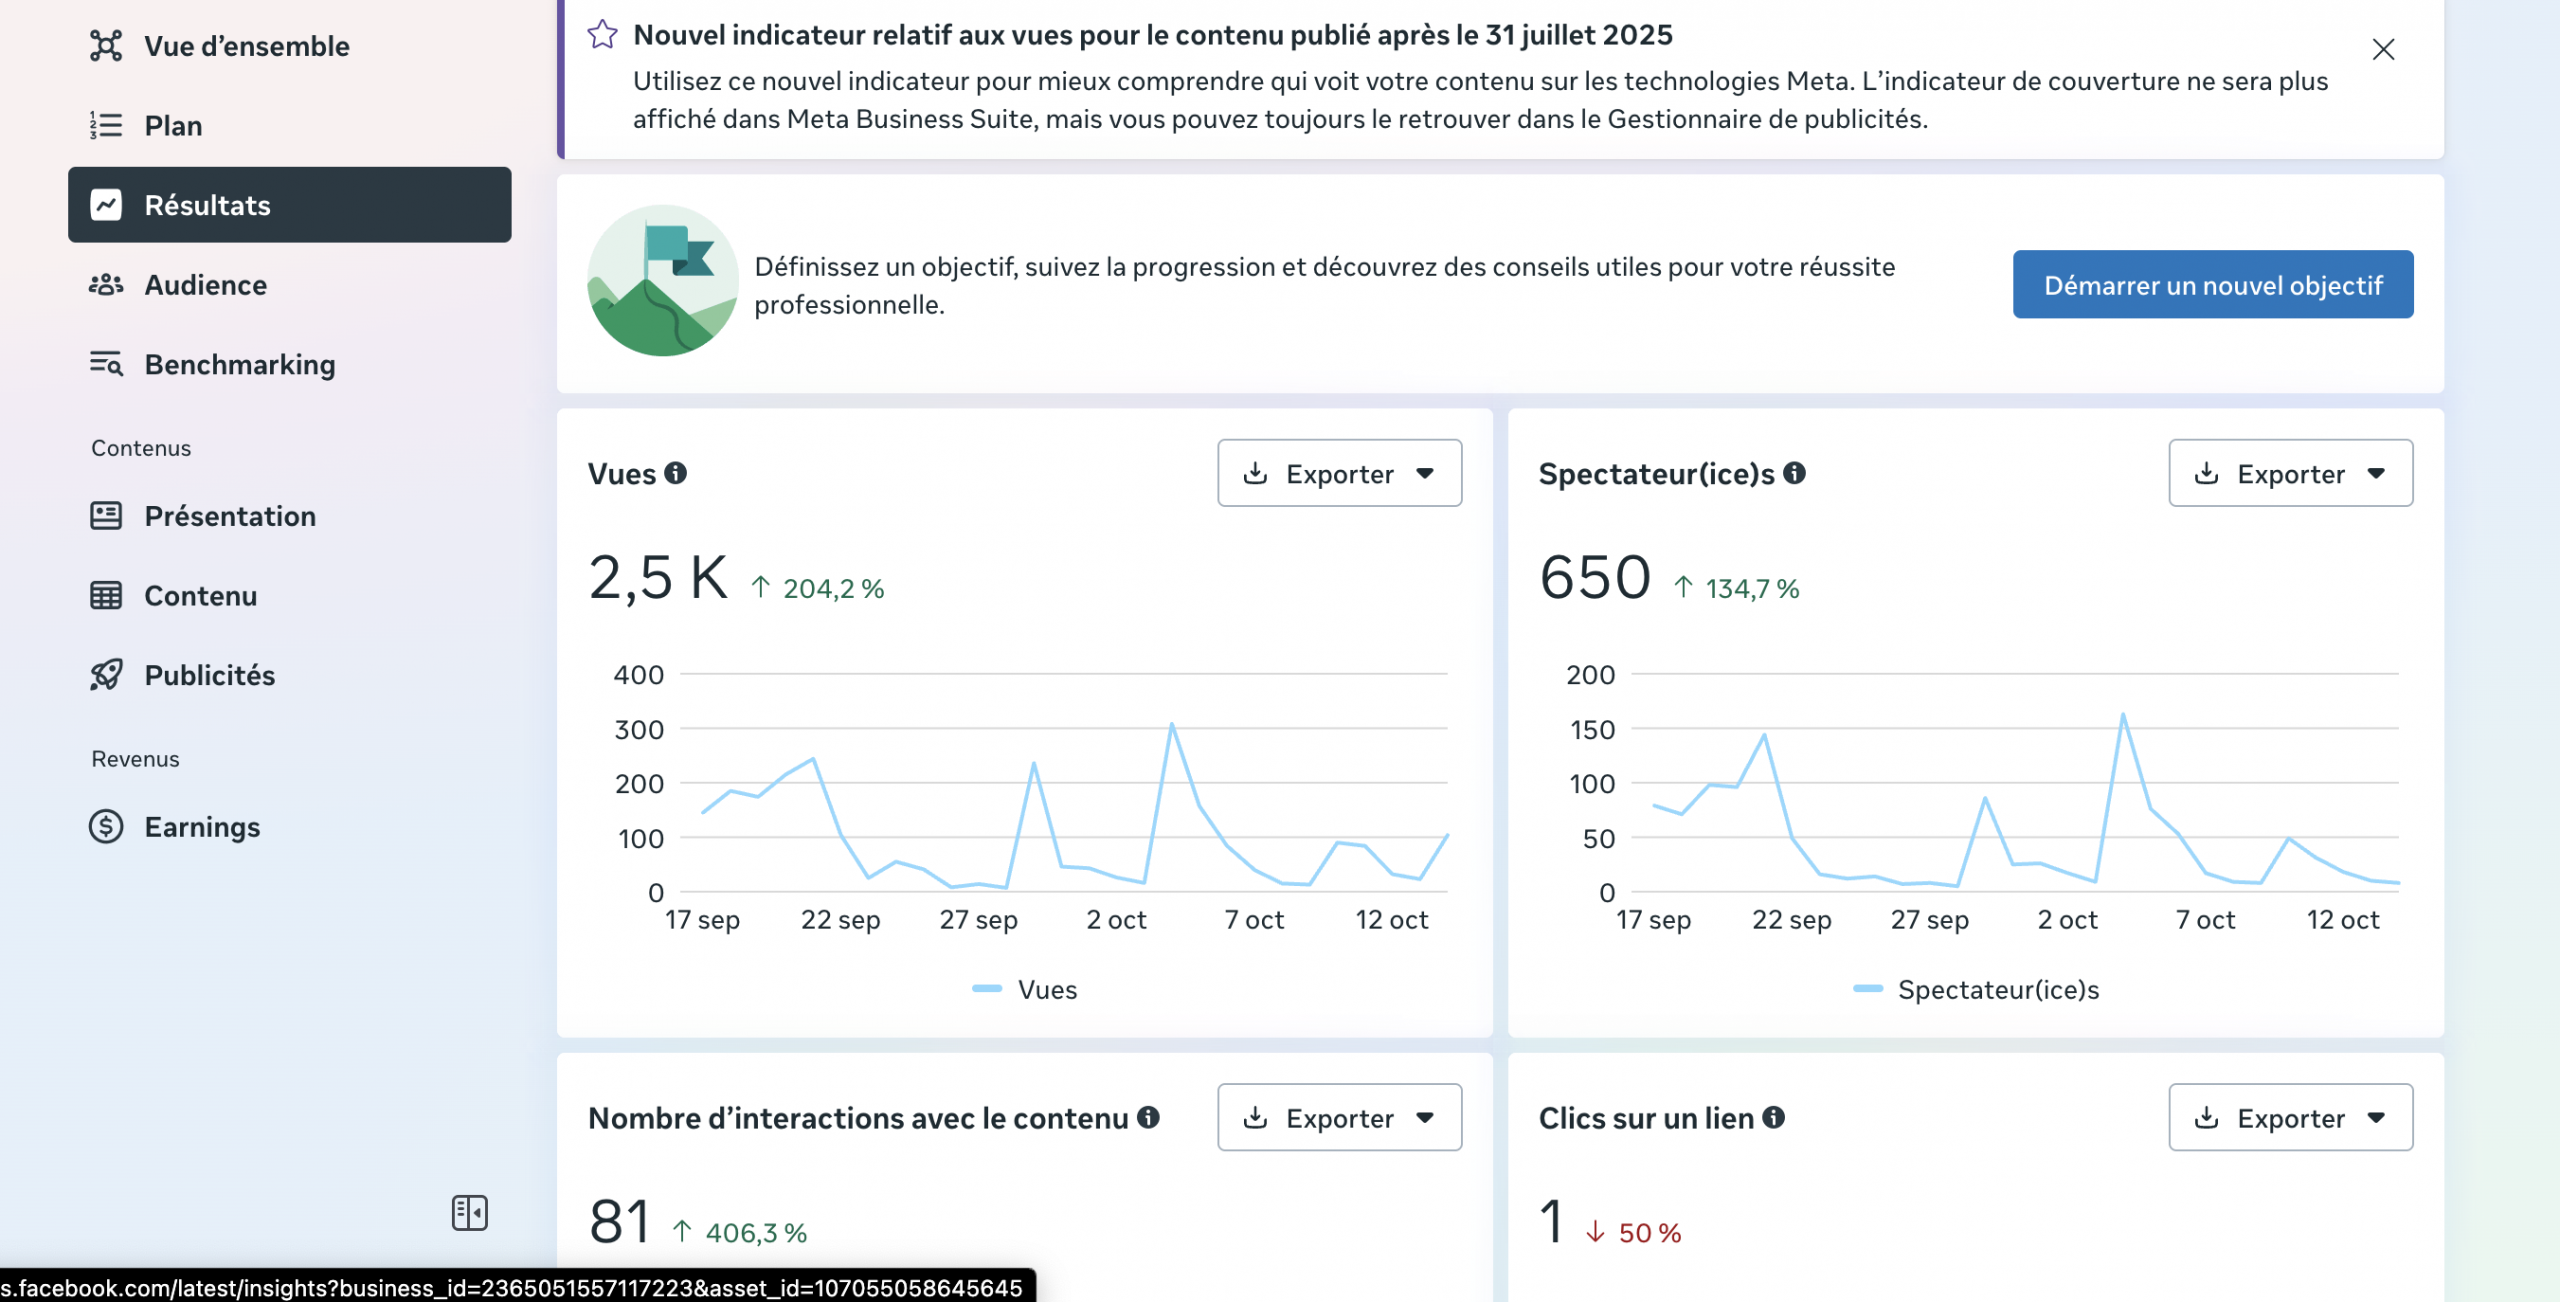Click the goal flag mountain illustration

(662, 281)
